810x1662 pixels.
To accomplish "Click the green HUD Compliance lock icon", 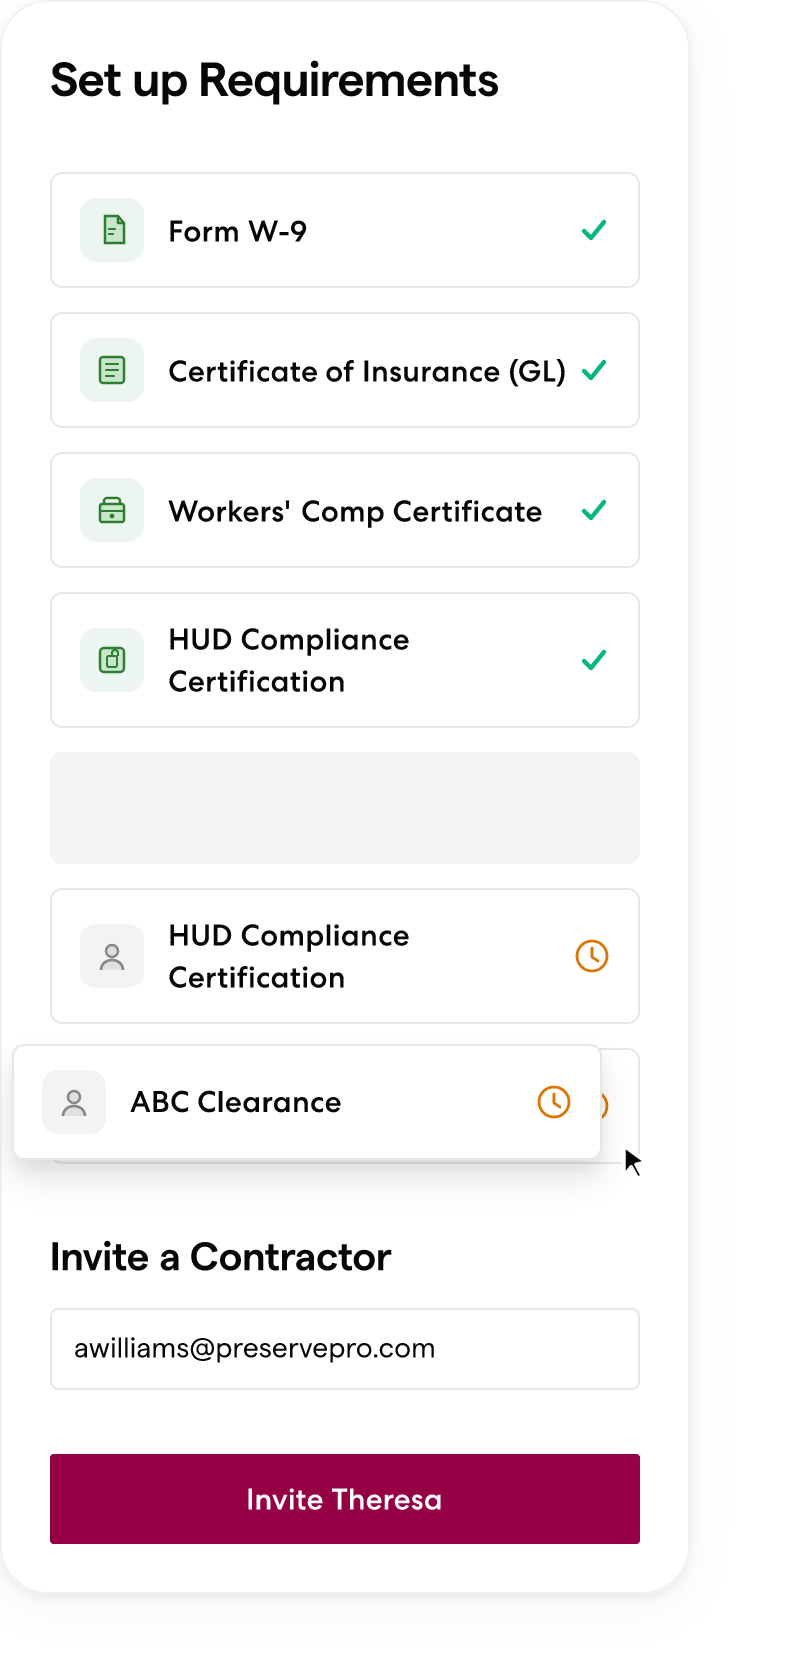I will pos(112,660).
